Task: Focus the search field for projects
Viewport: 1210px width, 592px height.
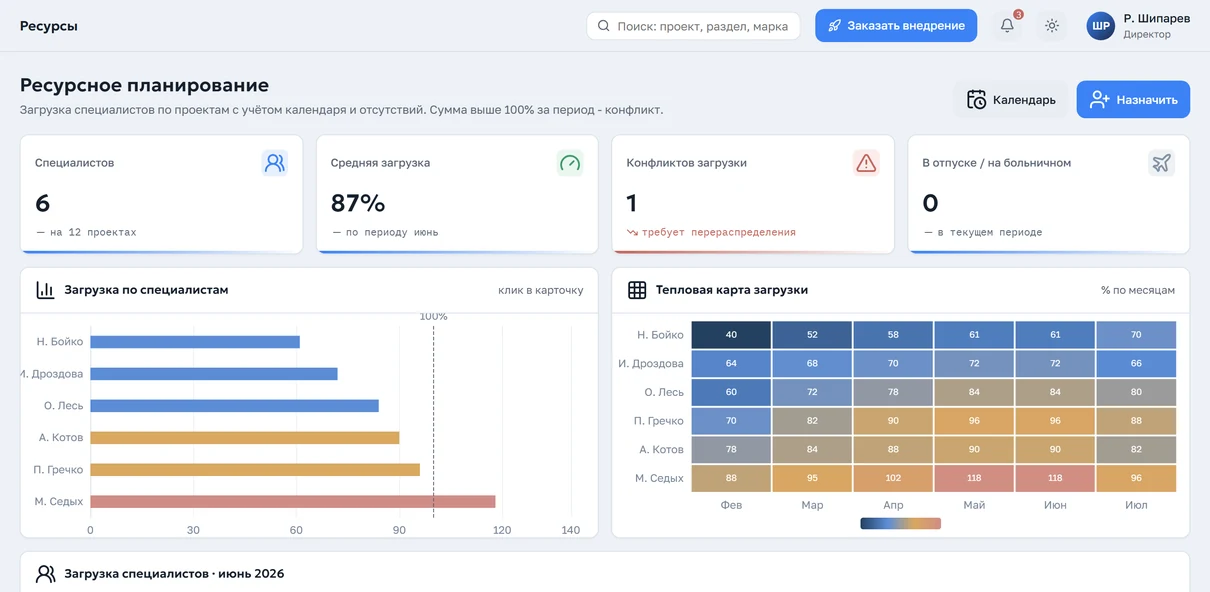Action: coord(693,26)
